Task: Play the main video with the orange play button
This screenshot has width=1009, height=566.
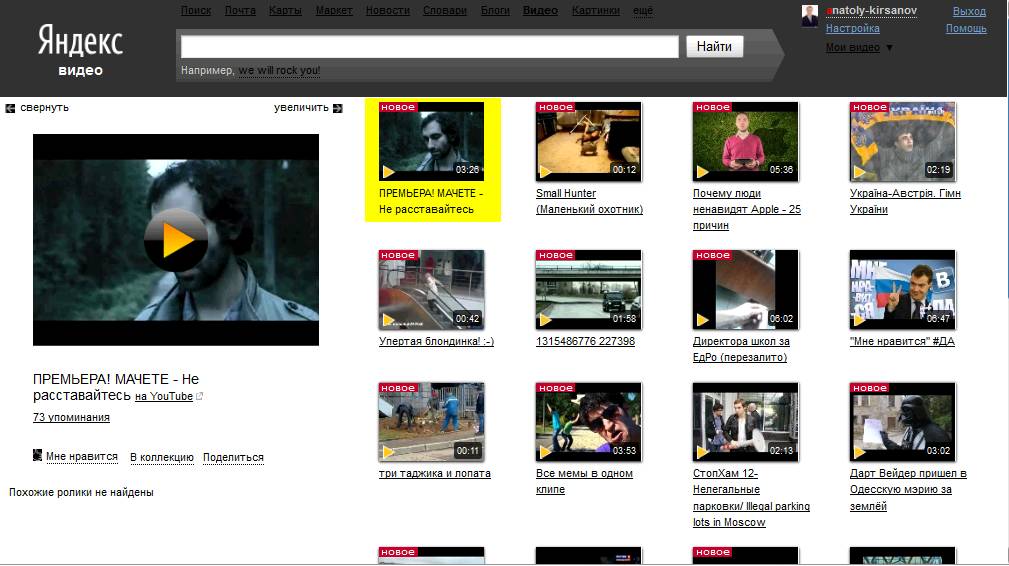Action: pyautogui.click(x=176, y=240)
